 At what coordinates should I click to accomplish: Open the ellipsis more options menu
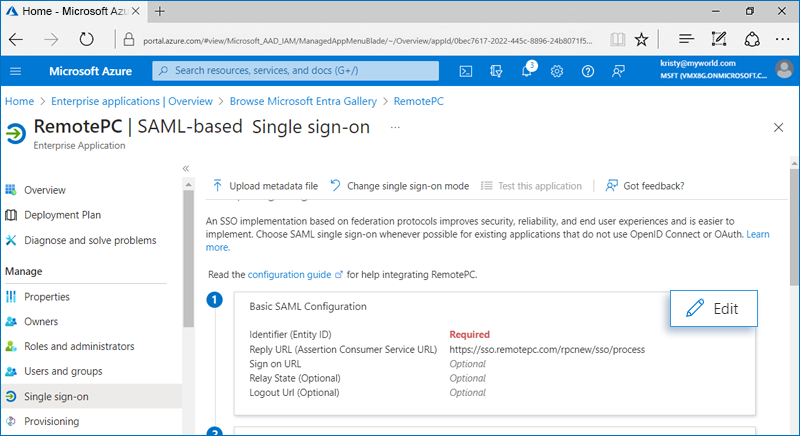pos(395,128)
